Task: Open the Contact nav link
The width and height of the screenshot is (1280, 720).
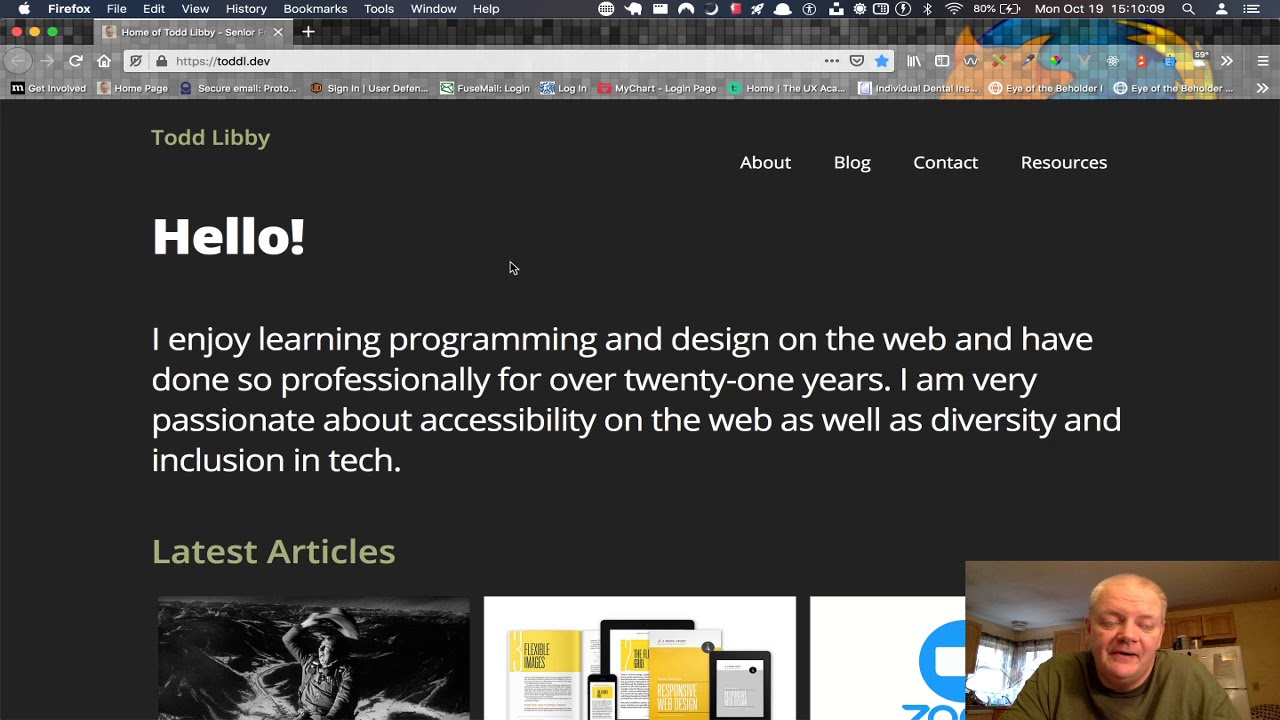Action: 945,162
